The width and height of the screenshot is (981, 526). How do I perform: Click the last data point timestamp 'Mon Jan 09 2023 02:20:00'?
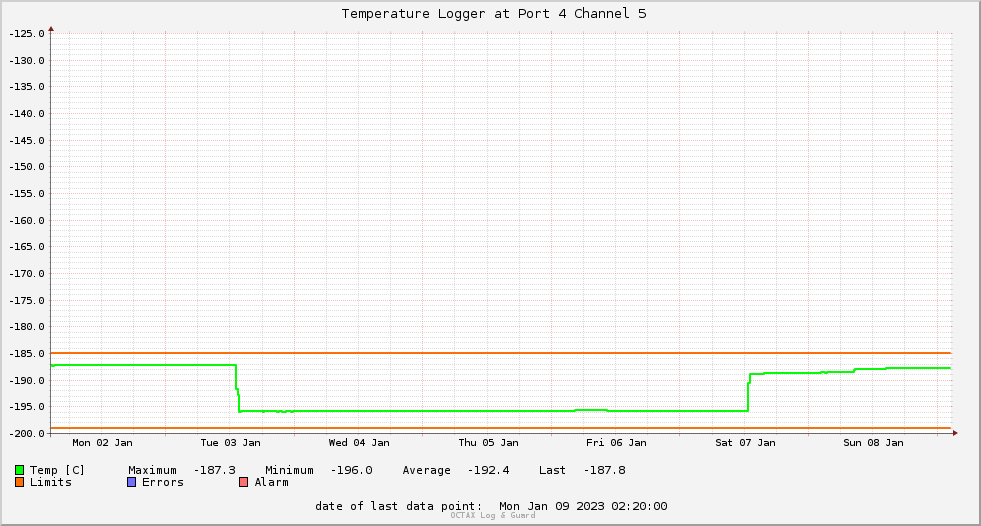coord(583,506)
